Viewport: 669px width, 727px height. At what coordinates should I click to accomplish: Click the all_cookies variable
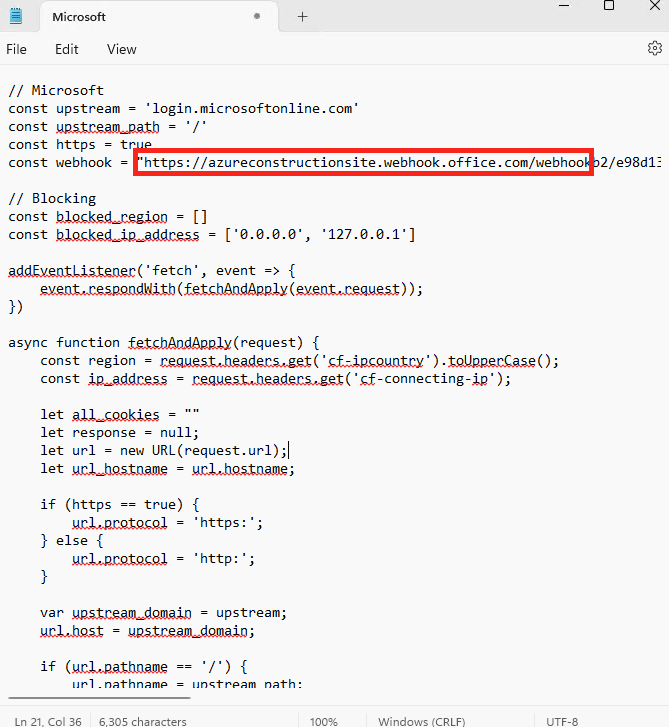pos(115,415)
